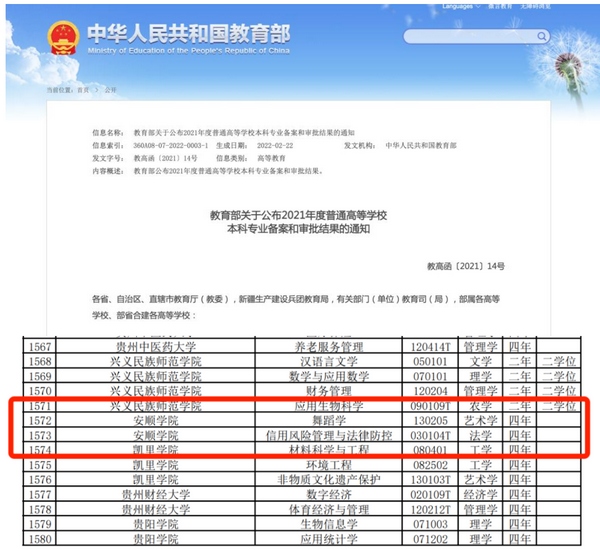The width and height of the screenshot is (600, 550).
Task: Open 公开 in the breadcrumb
Action: coord(110,90)
